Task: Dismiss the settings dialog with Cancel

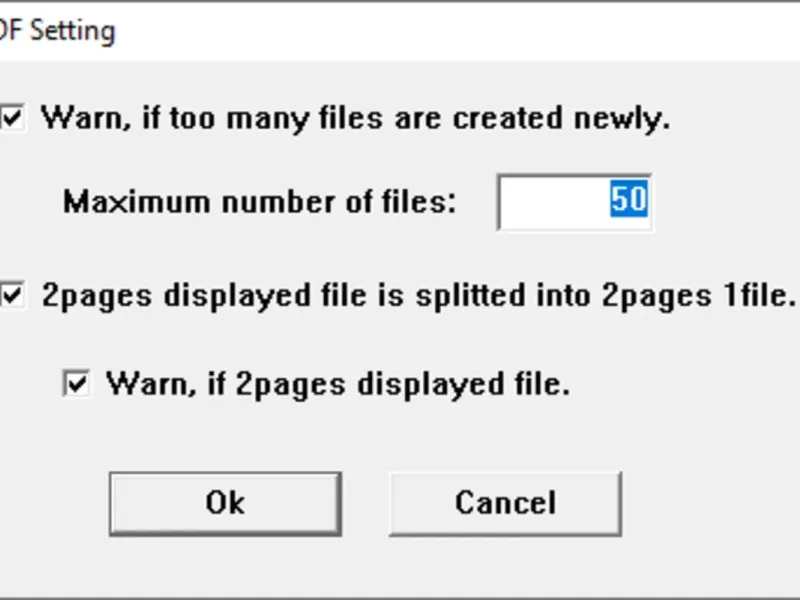Action: coord(505,502)
